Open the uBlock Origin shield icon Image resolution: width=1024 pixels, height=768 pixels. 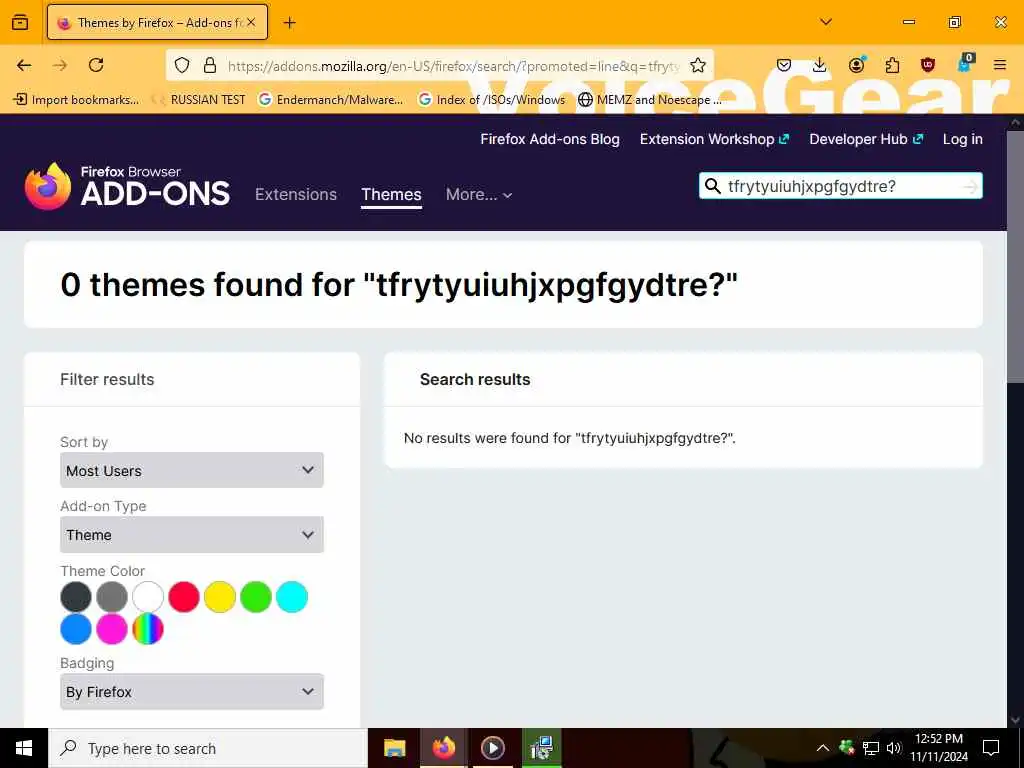928,65
